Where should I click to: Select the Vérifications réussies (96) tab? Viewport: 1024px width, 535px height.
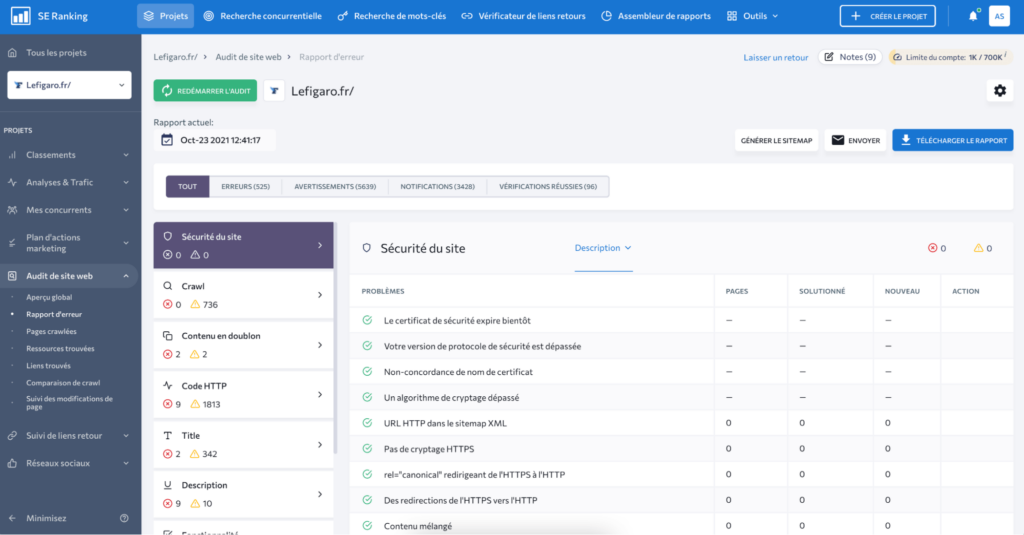pyautogui.click(x=548, y=186)
